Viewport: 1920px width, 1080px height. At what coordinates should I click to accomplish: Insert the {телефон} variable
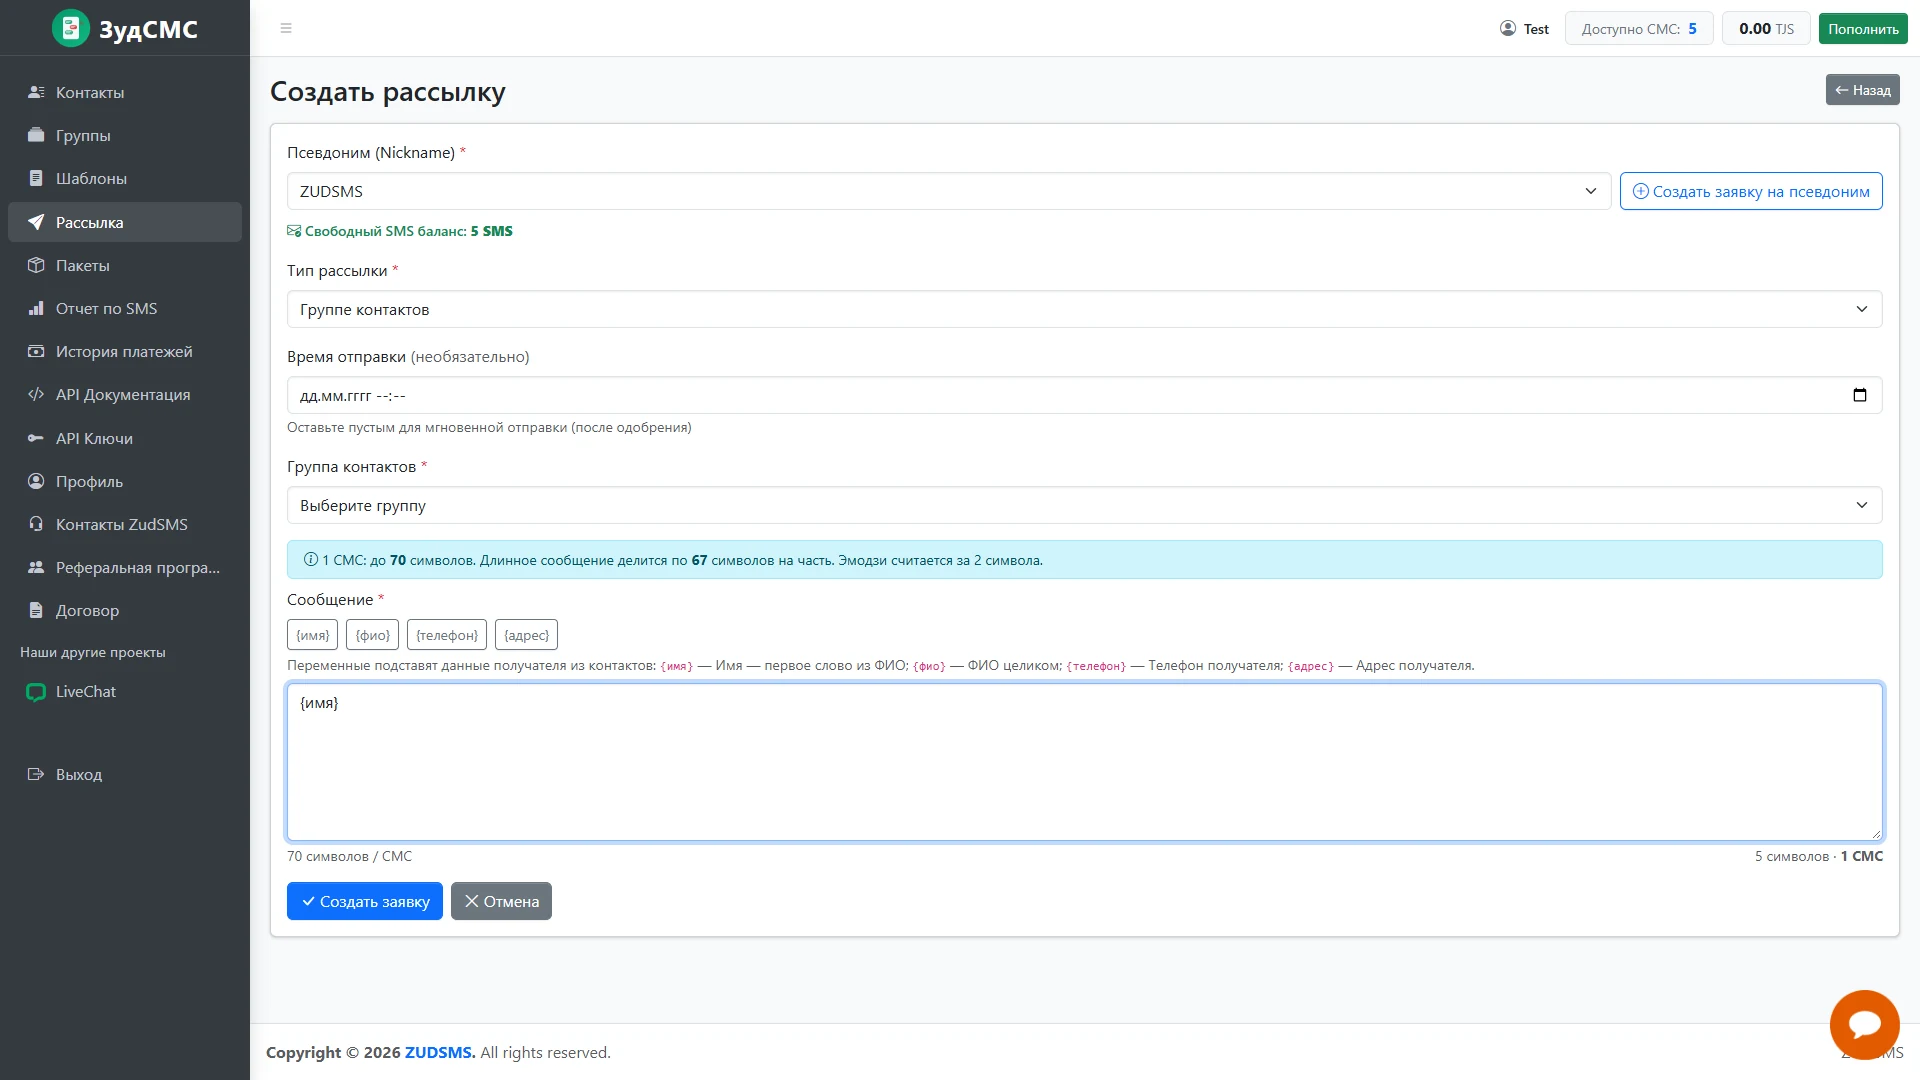447,635
